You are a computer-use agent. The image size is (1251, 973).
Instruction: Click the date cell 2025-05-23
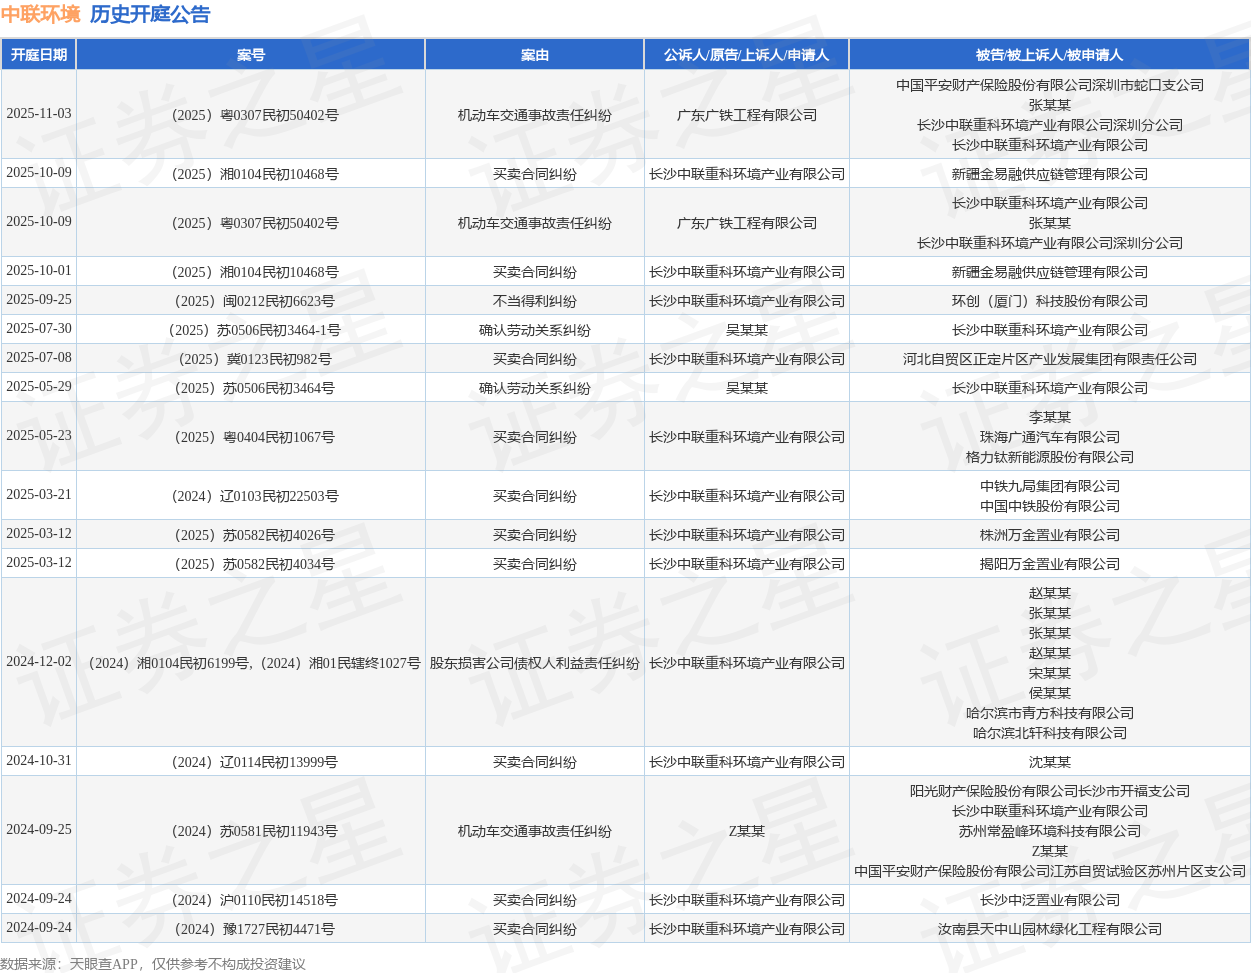click(39, 436)
